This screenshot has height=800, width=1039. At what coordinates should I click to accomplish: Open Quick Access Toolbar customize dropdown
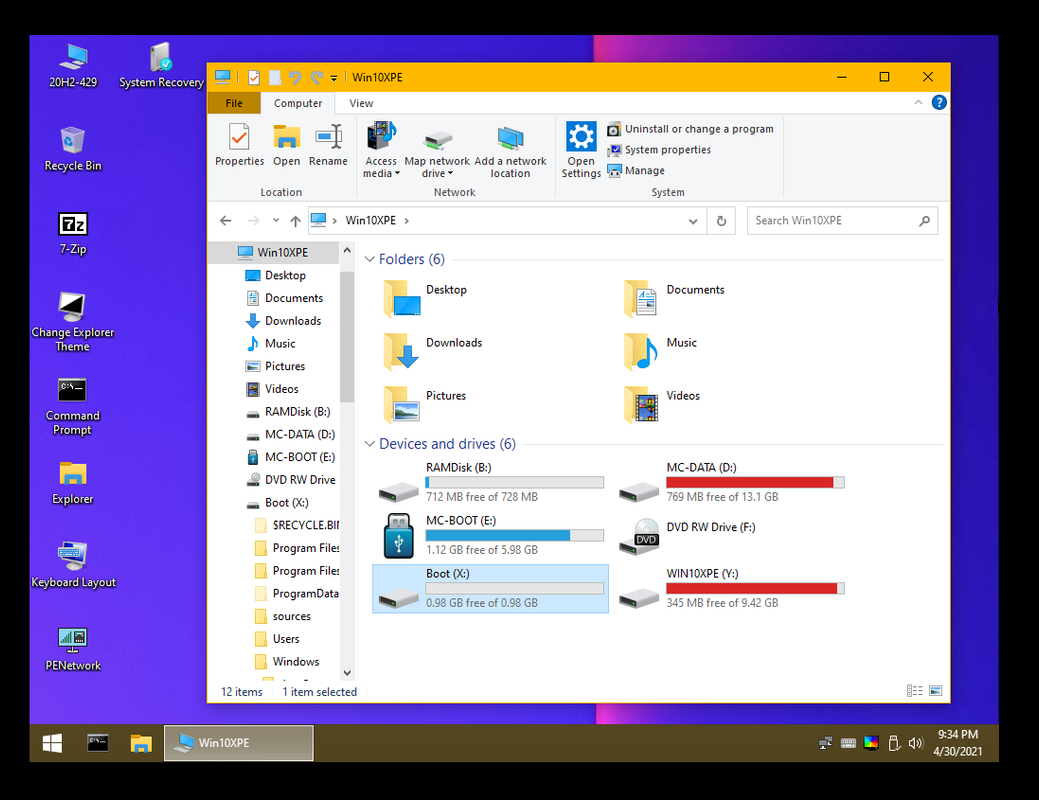click(x=334, y=78)
